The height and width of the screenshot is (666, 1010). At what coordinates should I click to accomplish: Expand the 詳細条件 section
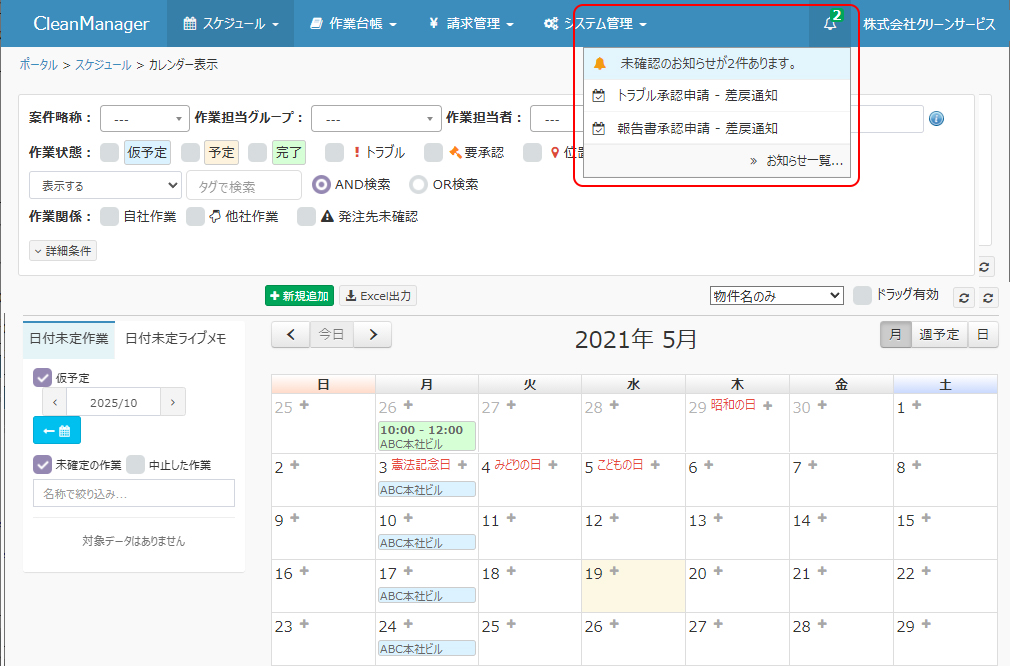(x=63, y=251)
